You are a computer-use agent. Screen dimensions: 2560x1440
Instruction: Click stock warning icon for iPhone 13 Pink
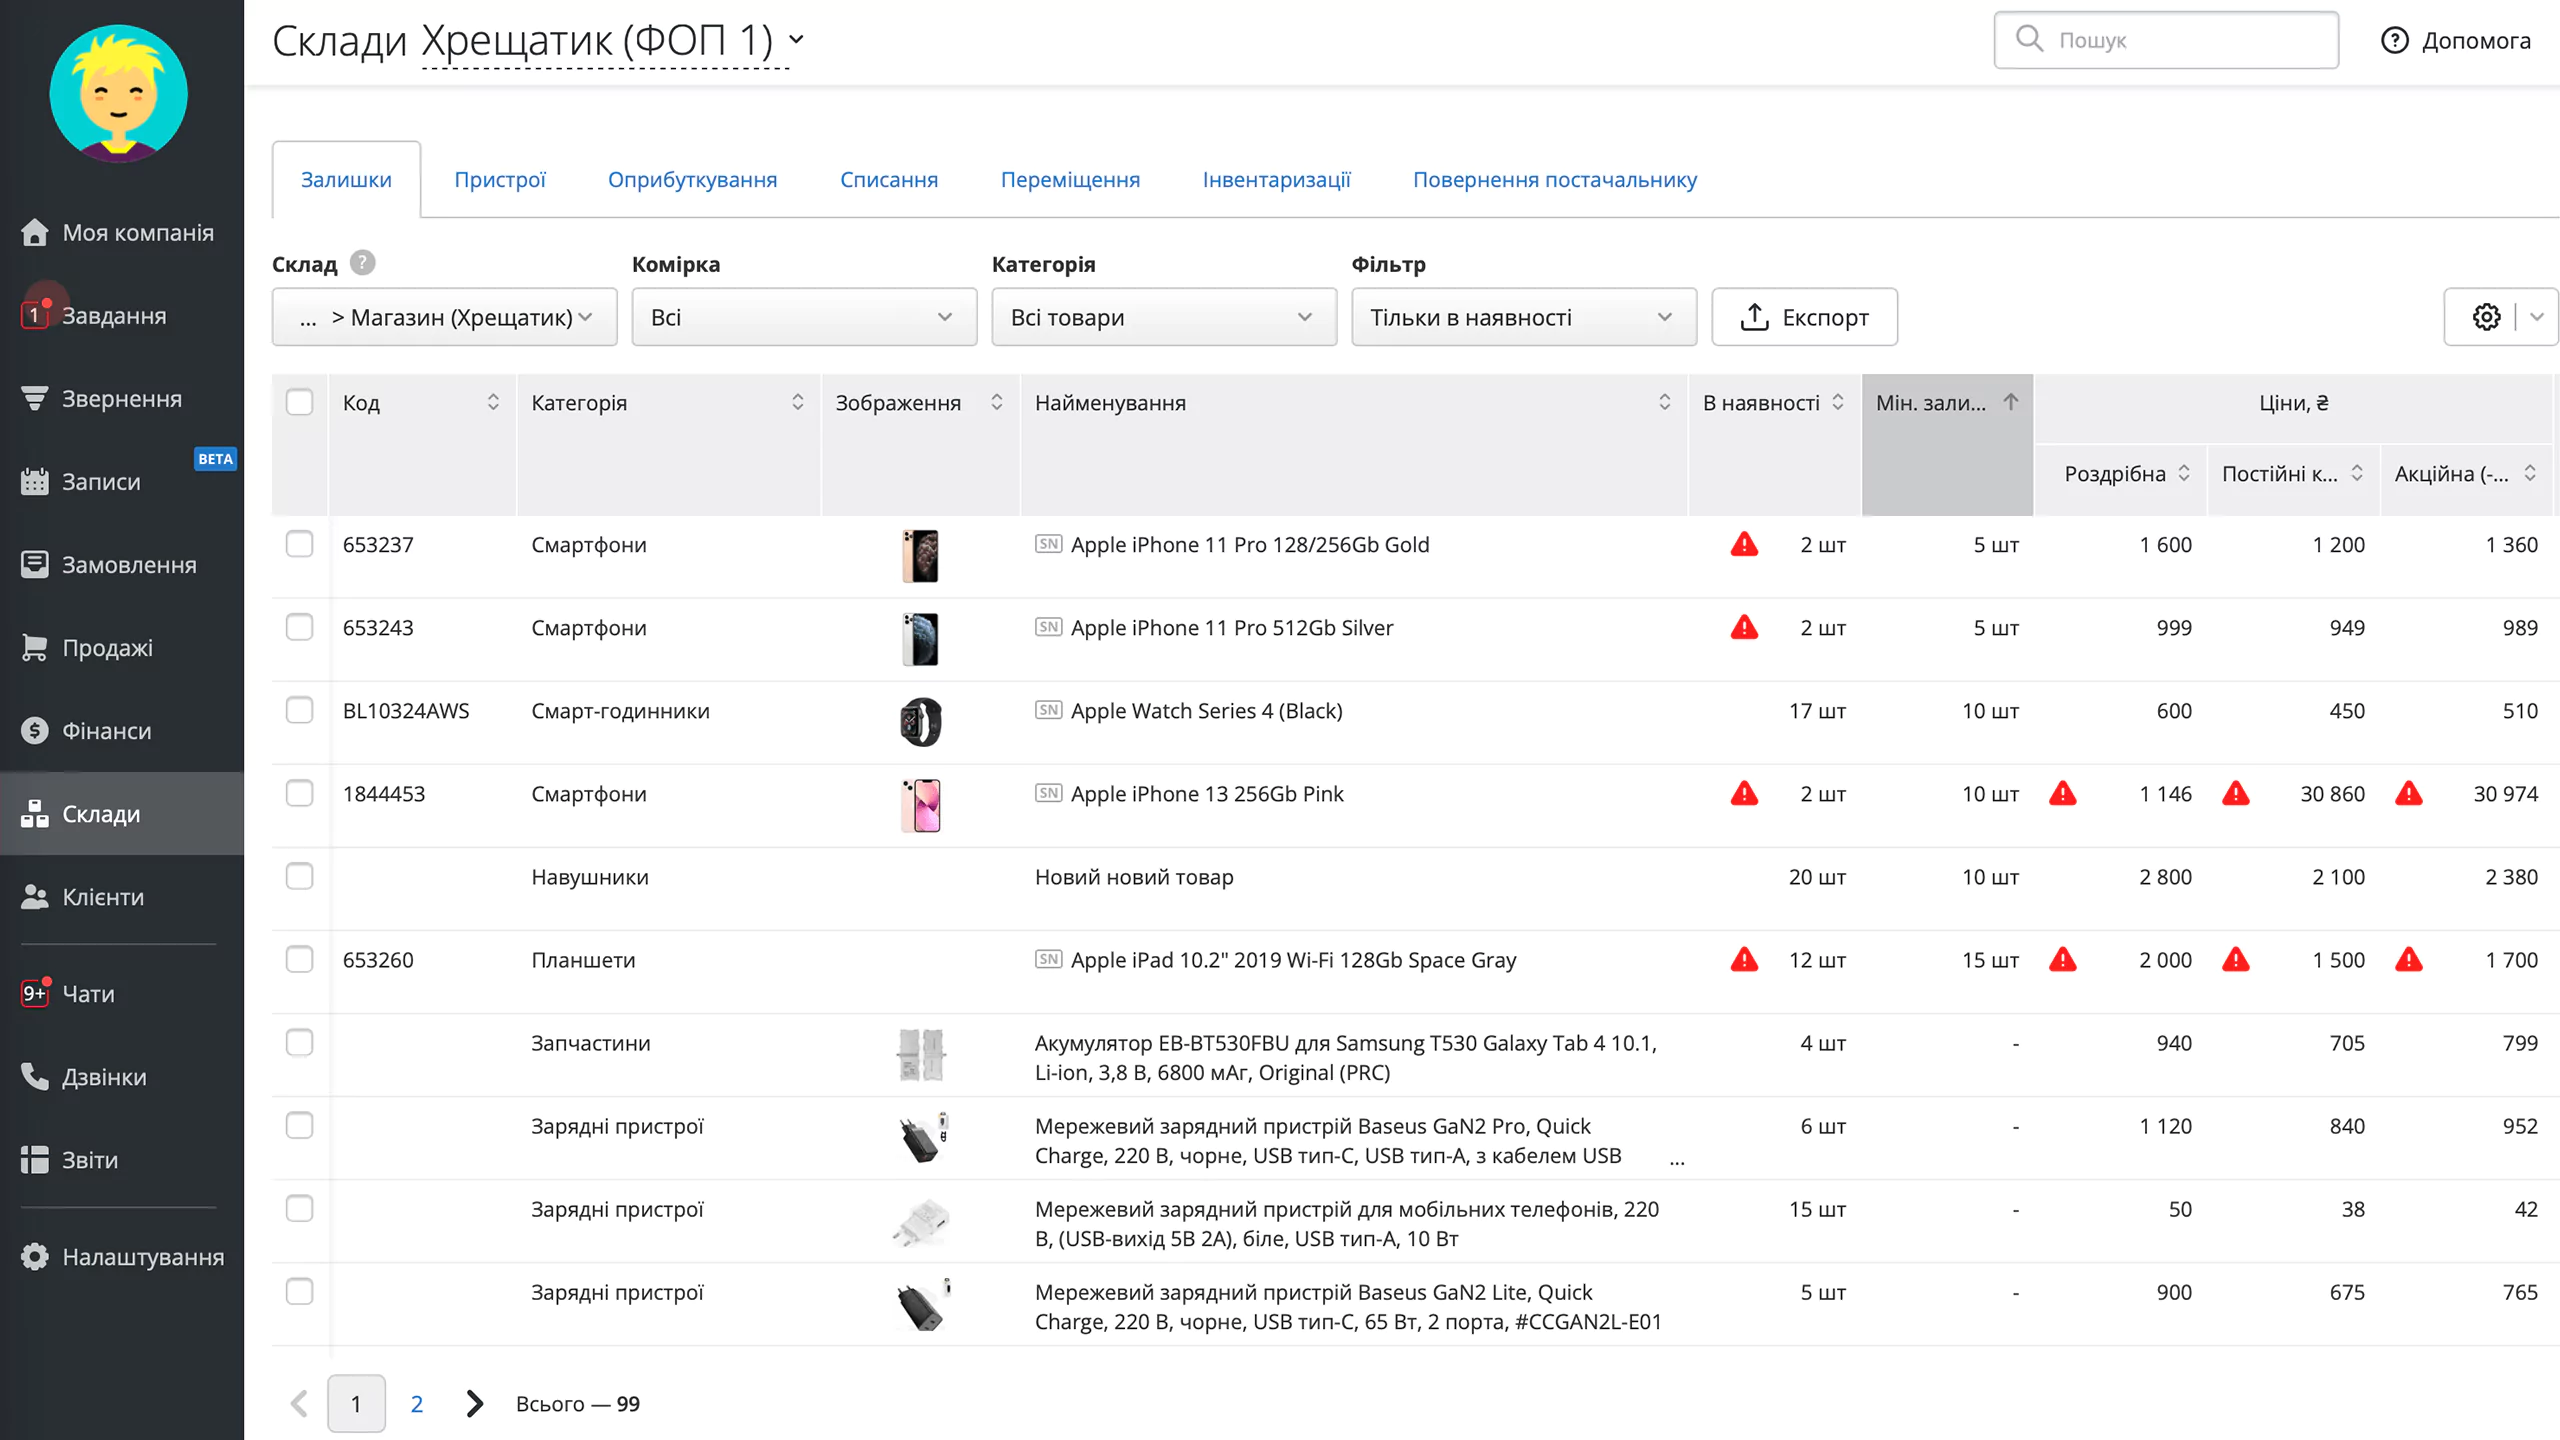[x=1744, y=793]
